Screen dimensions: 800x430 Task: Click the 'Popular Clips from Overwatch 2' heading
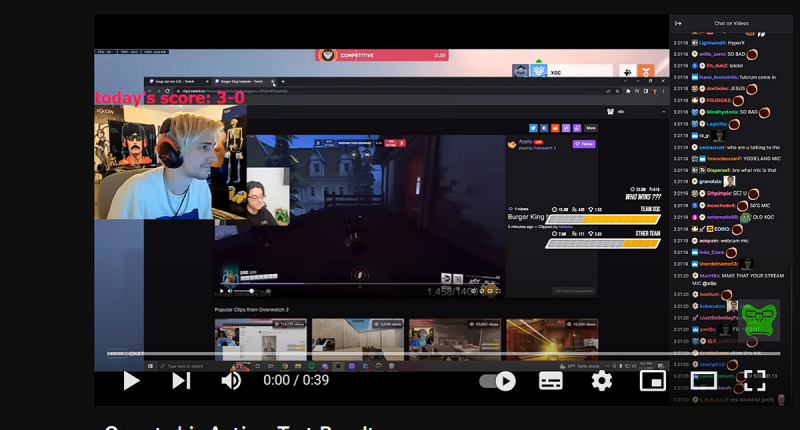pos(252,310)
